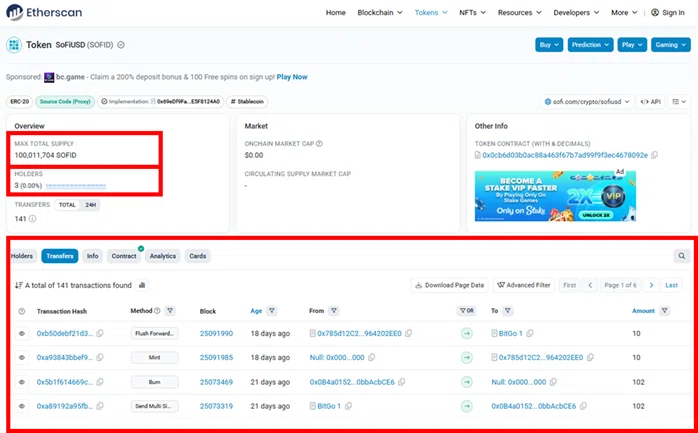Click the arrow icon in block 25091990 row
This screenshot has width=698, height=433.
467,333
